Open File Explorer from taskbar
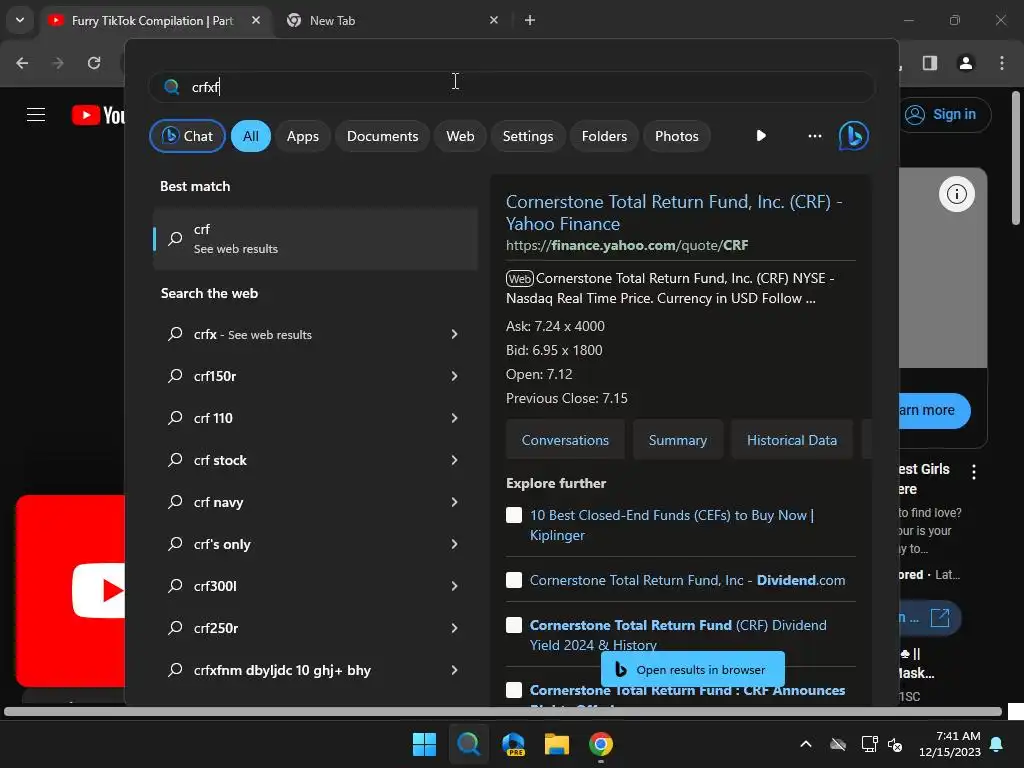This screenshot has height=768, width=1024. pyautogui.click(x=557, y=744)
